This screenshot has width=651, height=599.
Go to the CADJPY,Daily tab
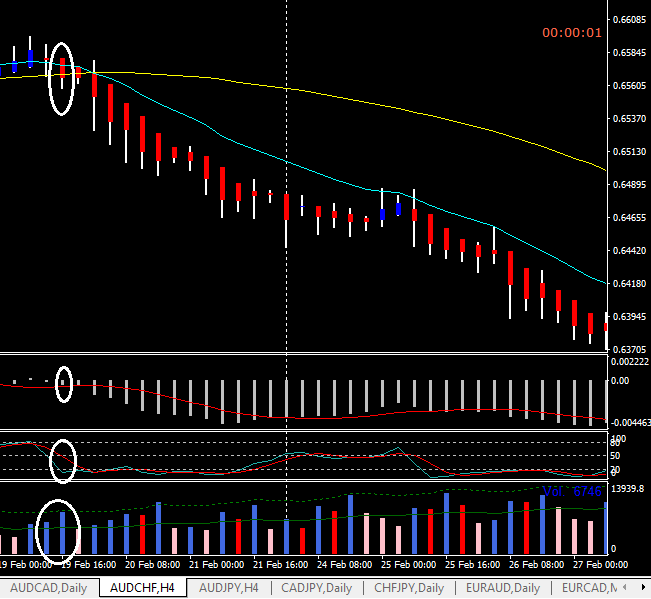tap(317, 588)
